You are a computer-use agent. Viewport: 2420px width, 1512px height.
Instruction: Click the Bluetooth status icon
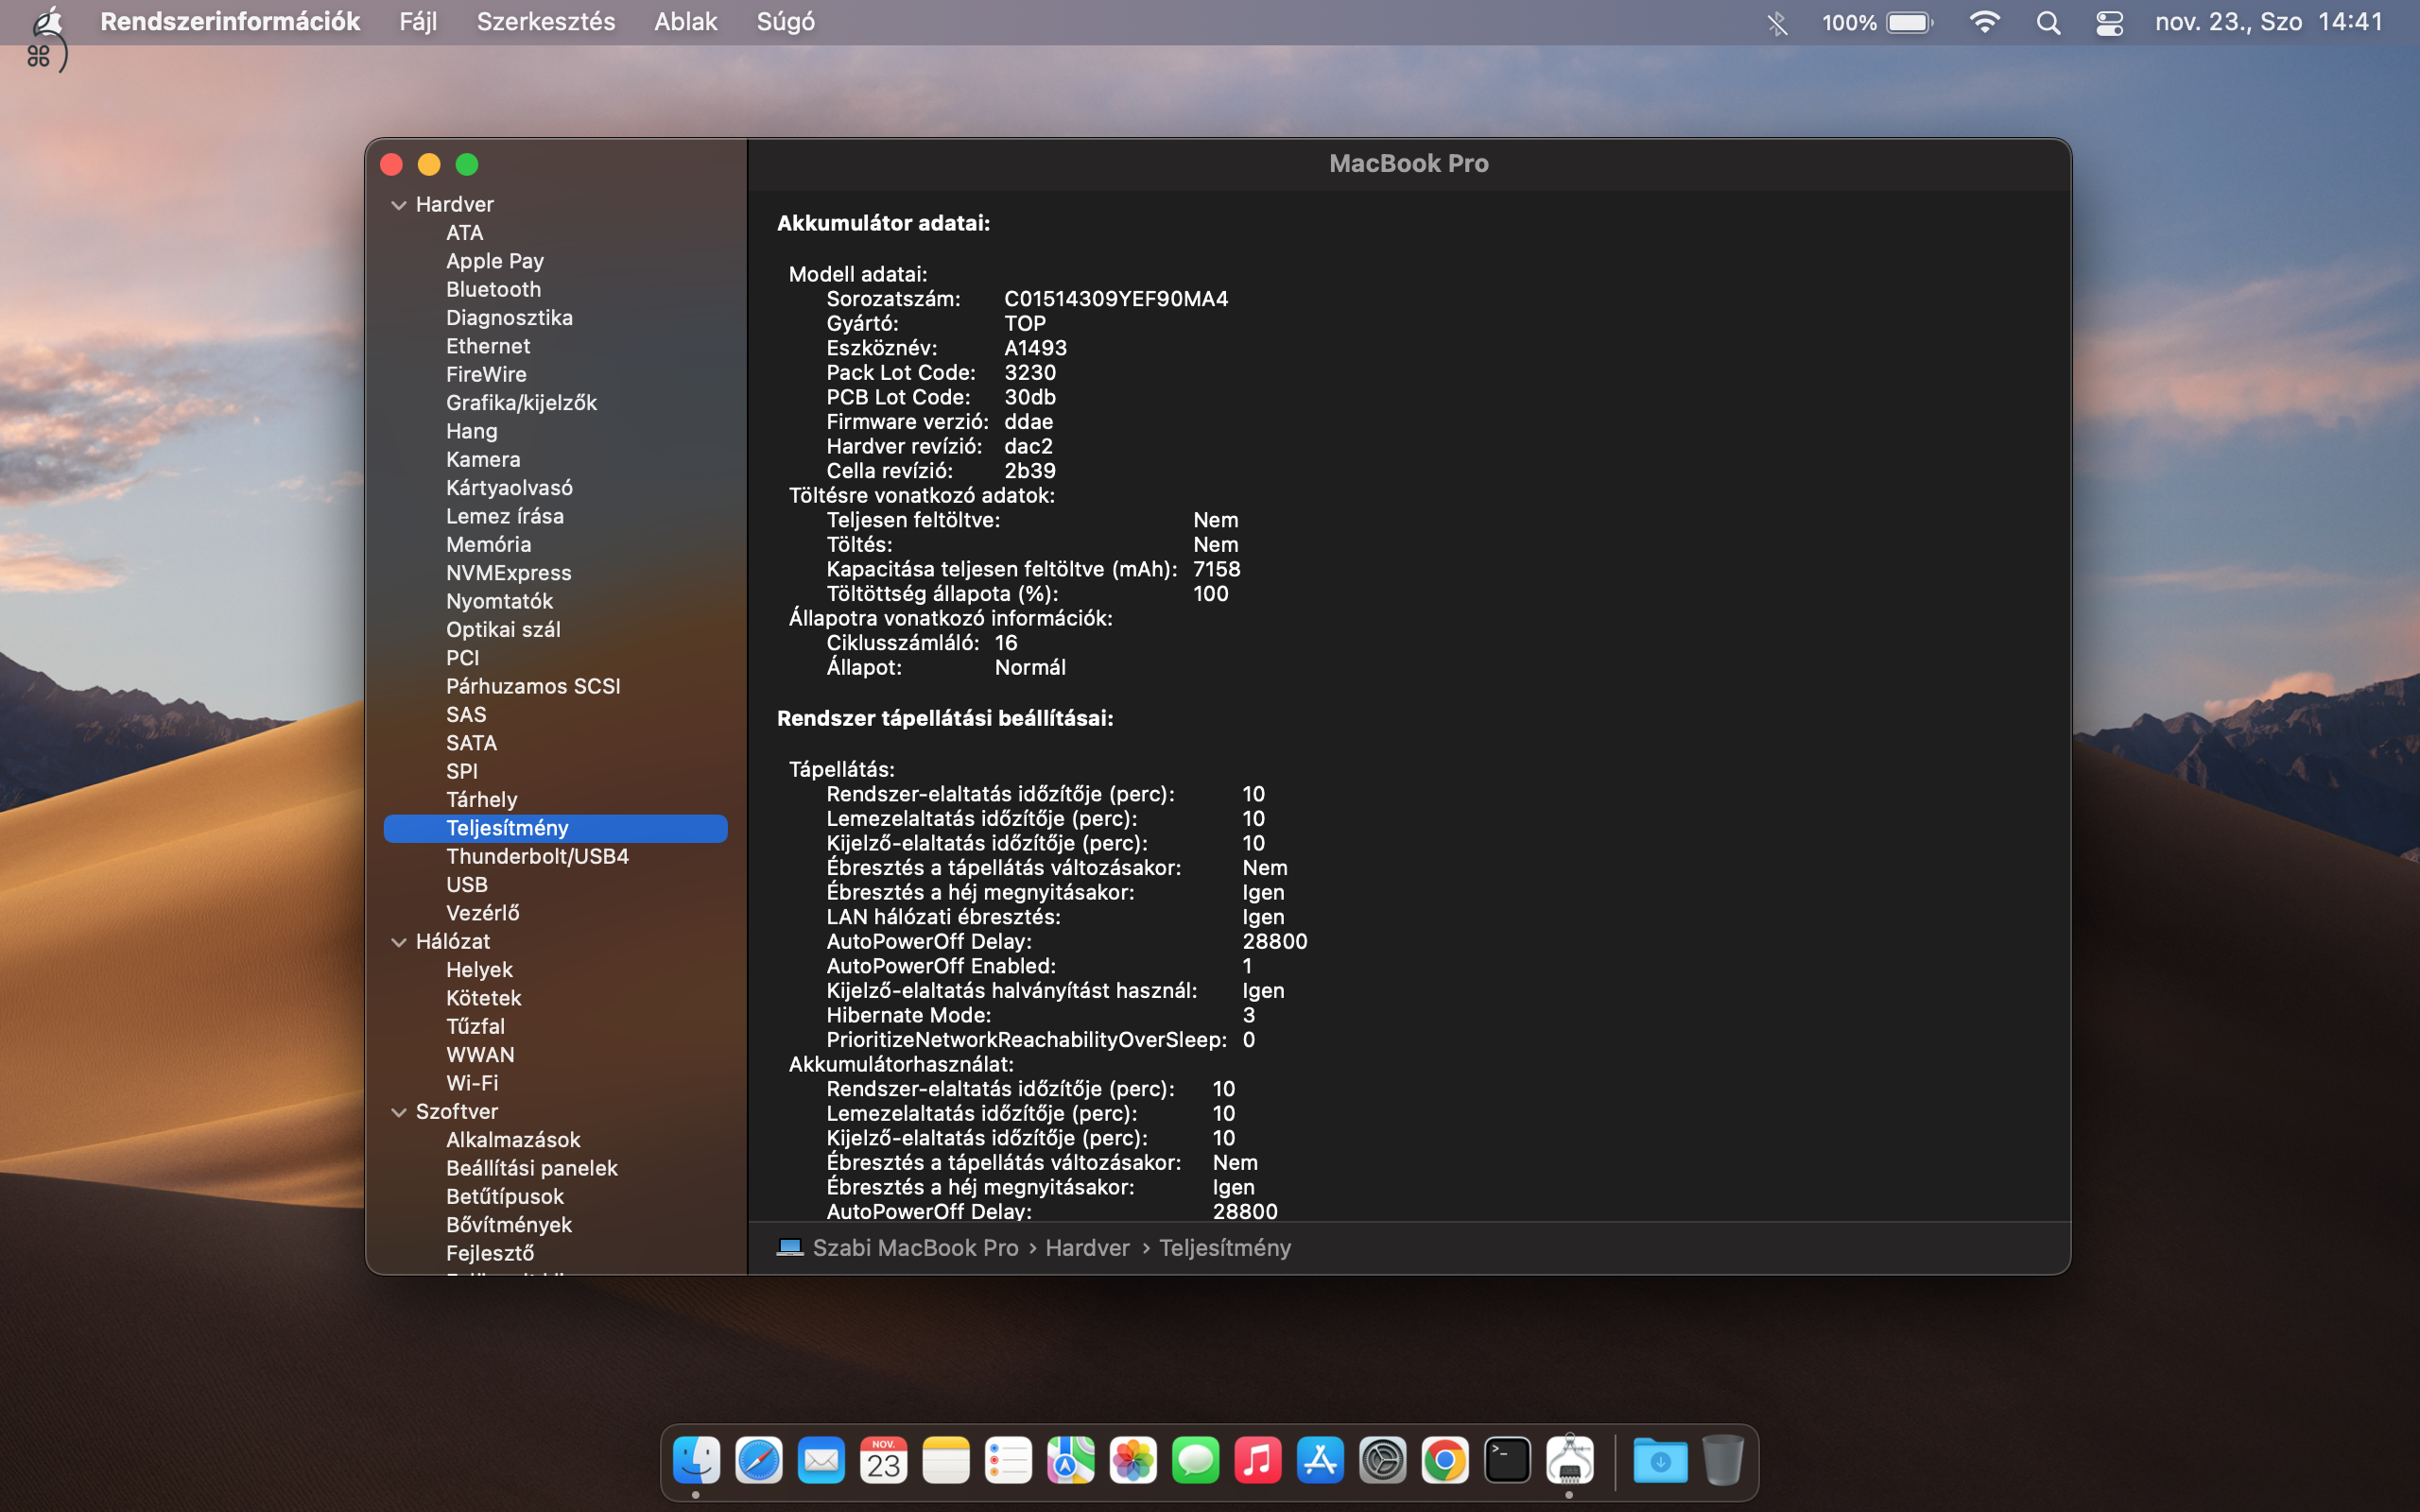[1777, 22]
